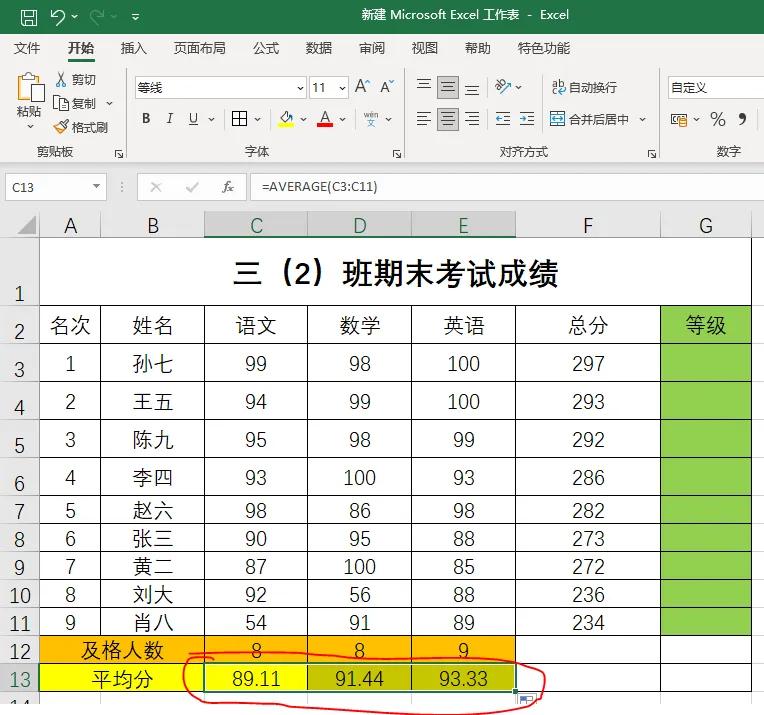The height and width of the screenshot is (715, 764).
Task: Click the 自动换行 wrap text button
Action: tap(584, 87)
